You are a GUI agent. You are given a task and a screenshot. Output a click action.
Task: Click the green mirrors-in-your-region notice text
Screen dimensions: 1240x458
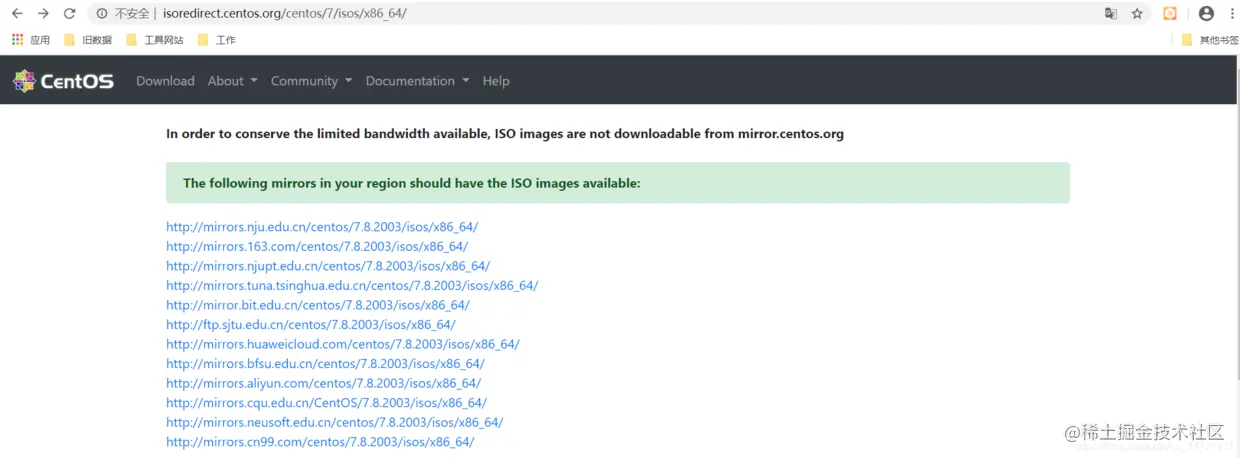pyautogui.click(x=411, y=183)
